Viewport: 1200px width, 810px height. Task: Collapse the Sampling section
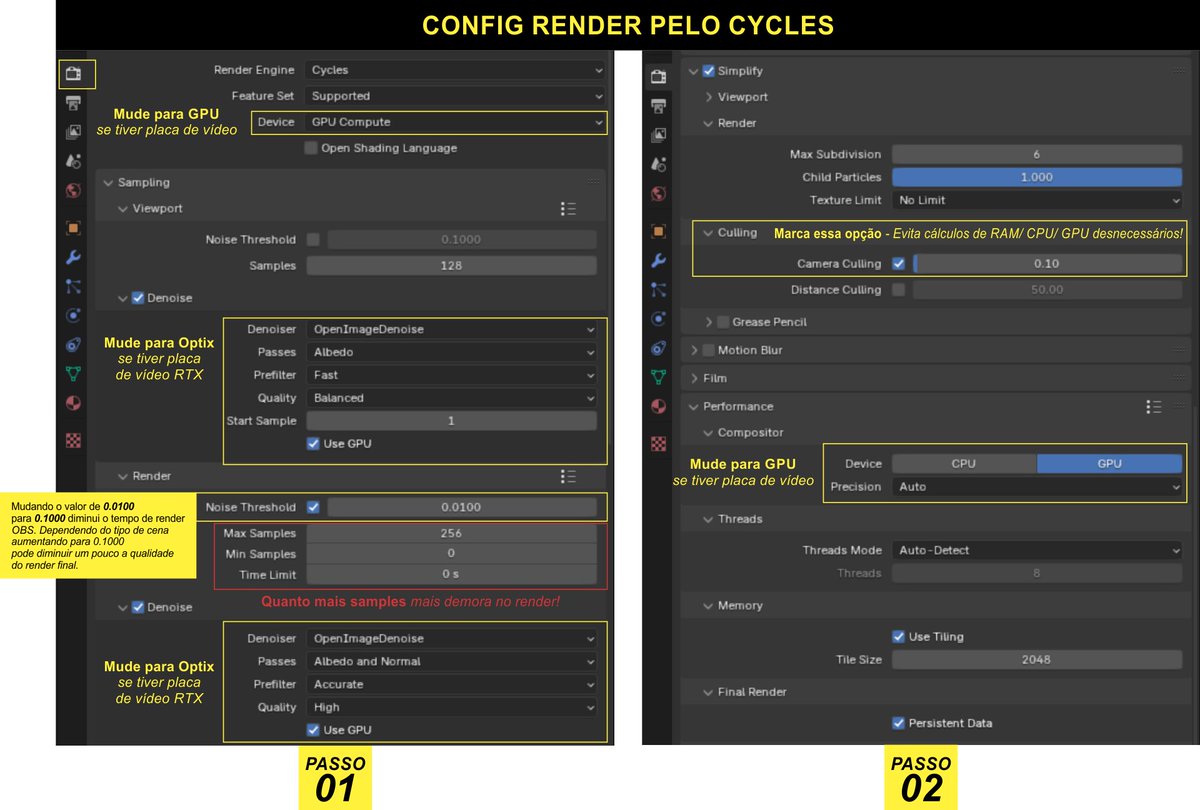click(138, 183)
